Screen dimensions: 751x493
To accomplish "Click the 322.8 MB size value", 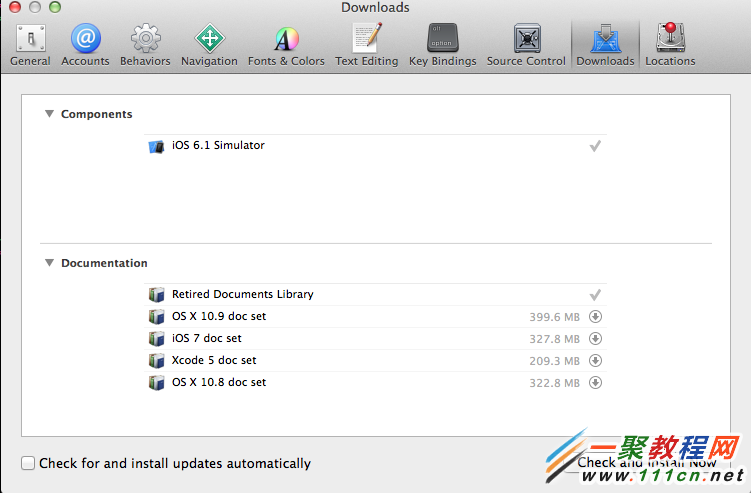I will (x=555, y=383).
